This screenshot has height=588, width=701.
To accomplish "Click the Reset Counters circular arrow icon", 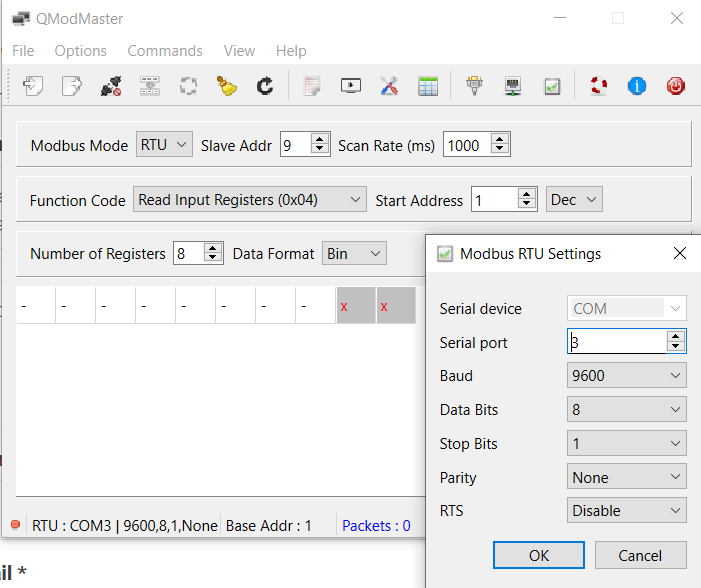I will pyautogui.click(x=265, y=86).
